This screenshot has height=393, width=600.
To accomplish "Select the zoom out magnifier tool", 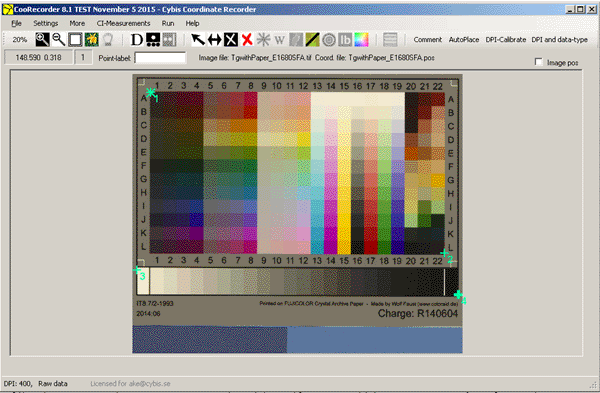I will pyautogui.click(x=59, y=39).
